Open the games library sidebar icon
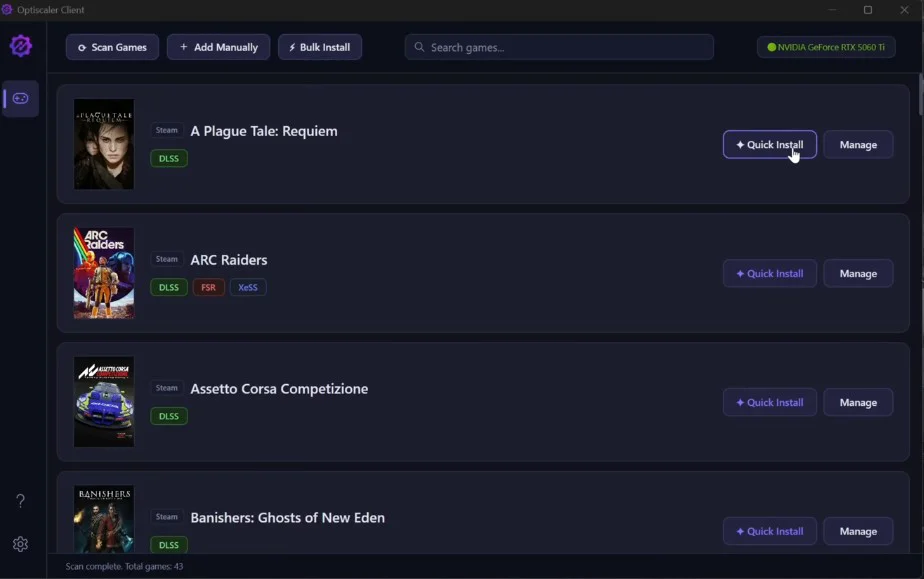This screenshot has height=579, width=924. [21, 98]
